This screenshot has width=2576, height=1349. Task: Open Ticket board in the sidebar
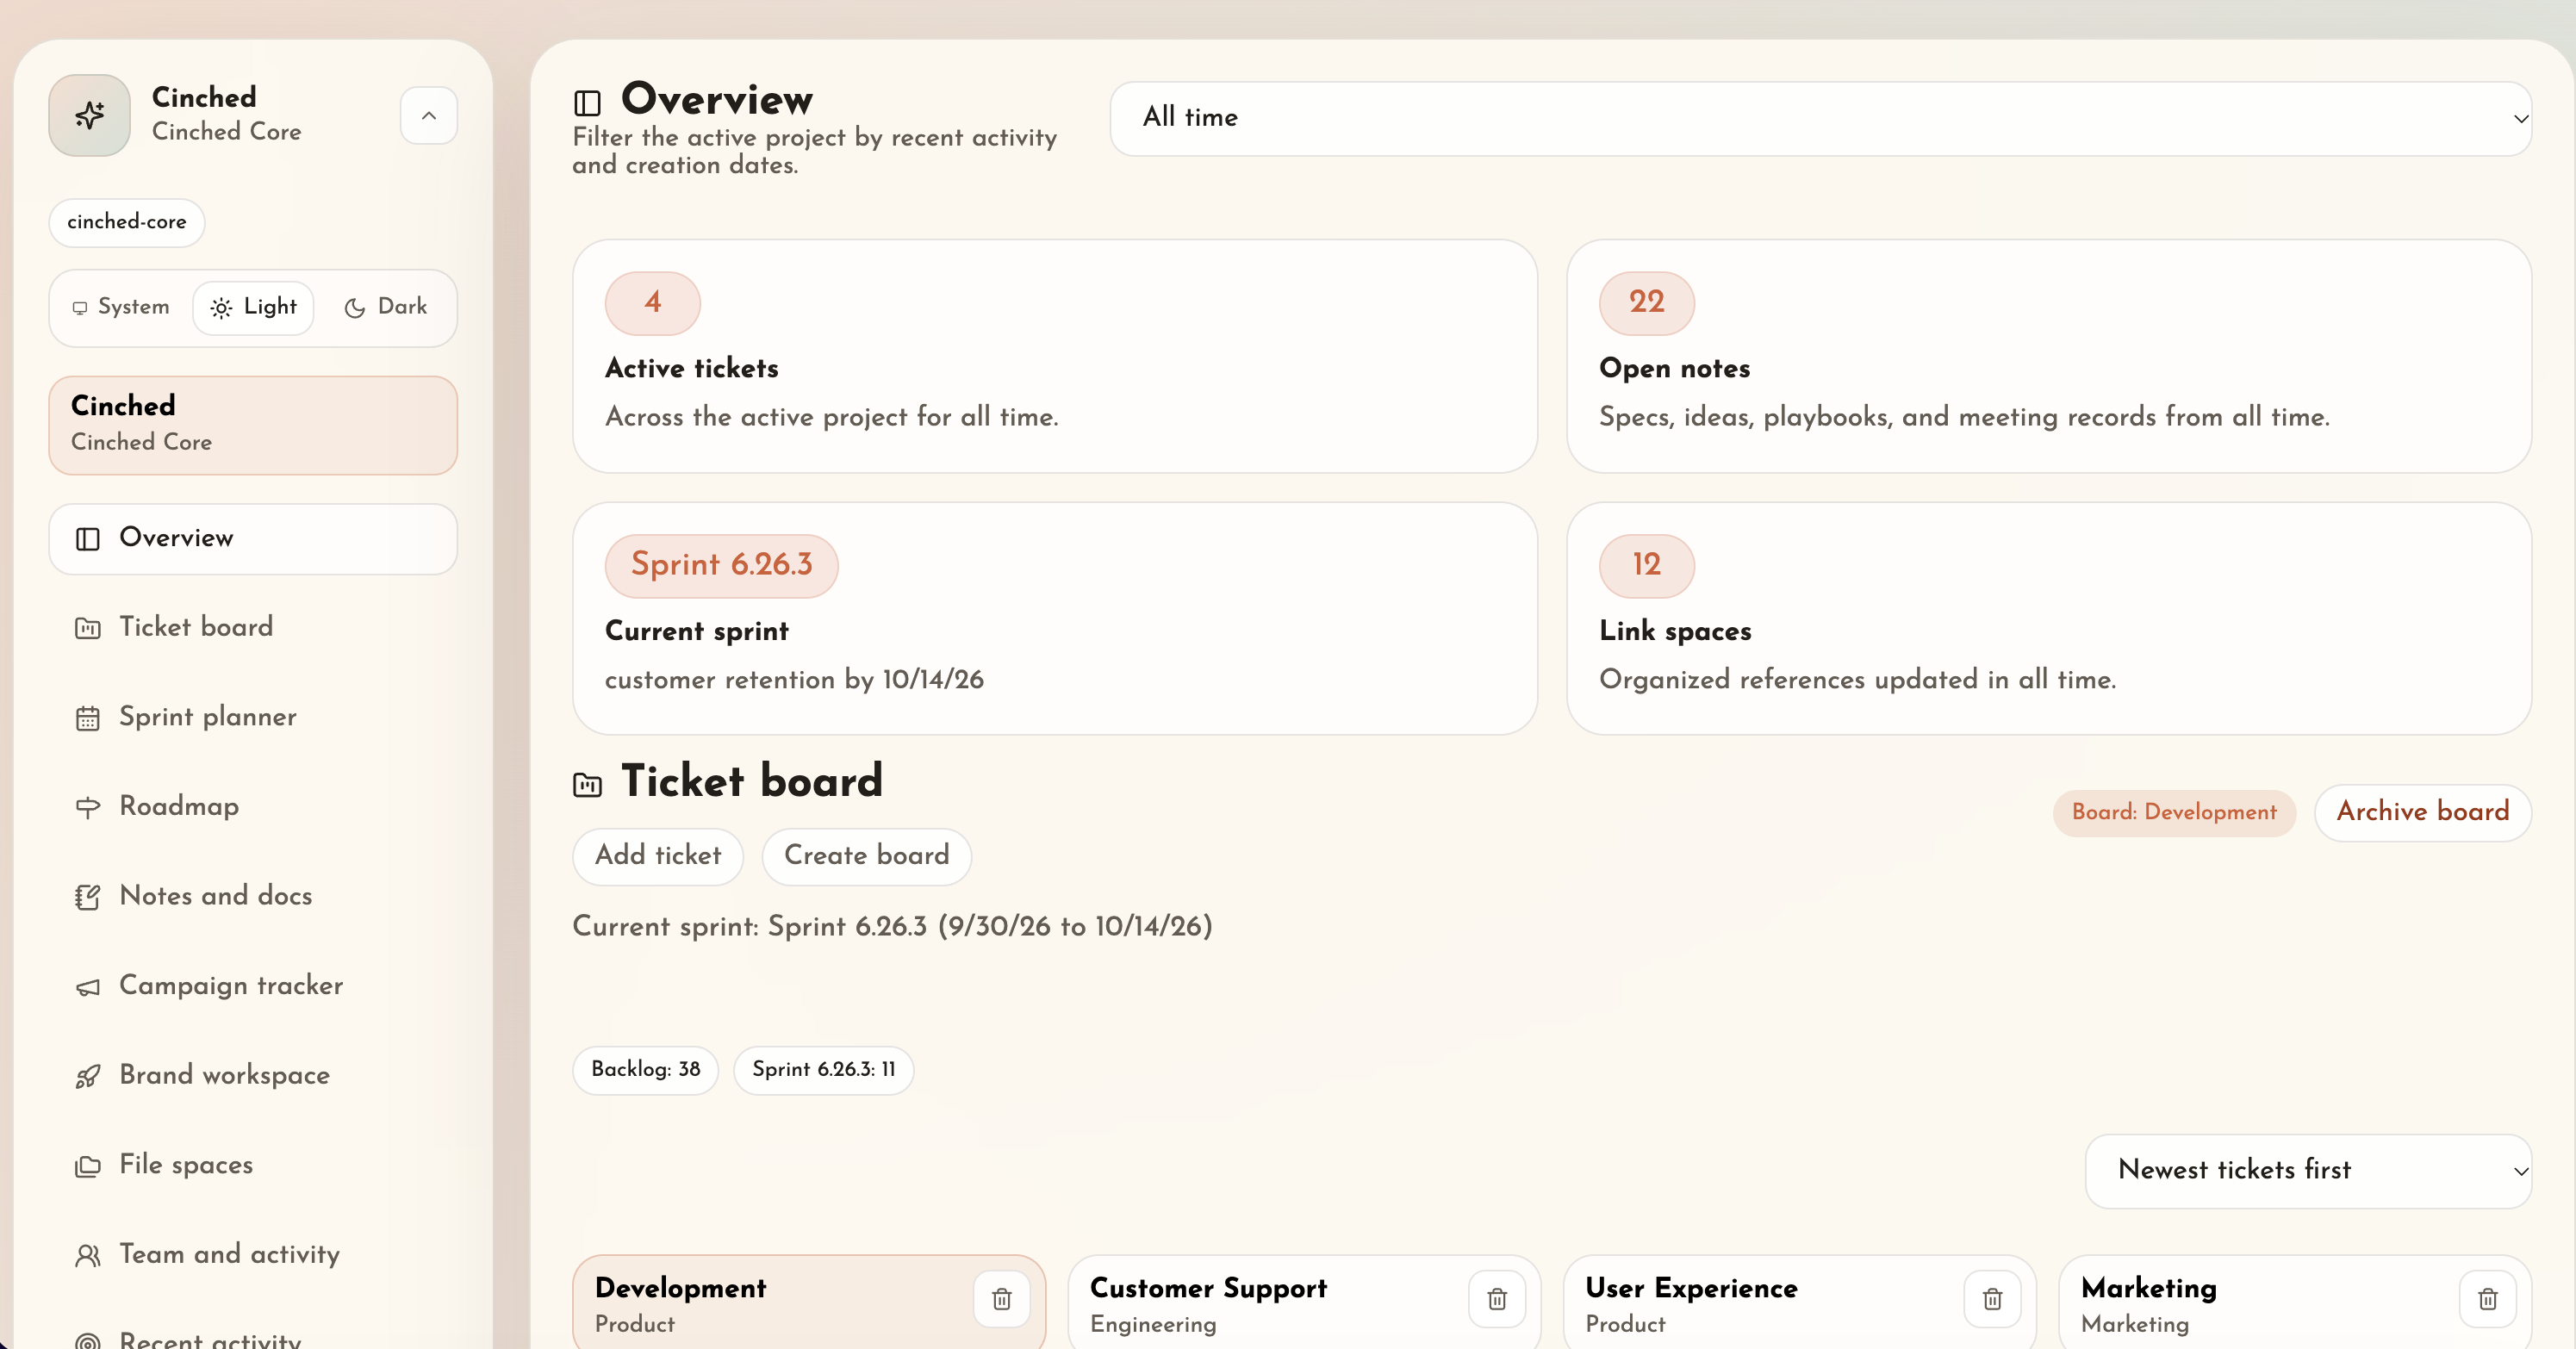(x=253, y=627)
